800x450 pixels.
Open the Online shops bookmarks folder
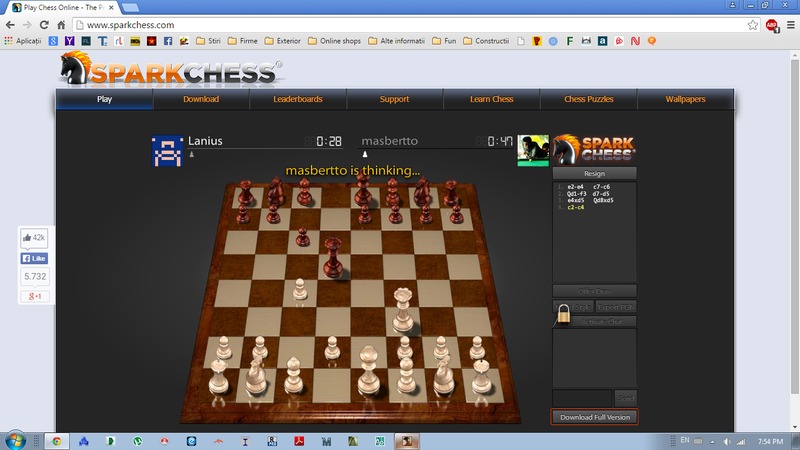334,41
